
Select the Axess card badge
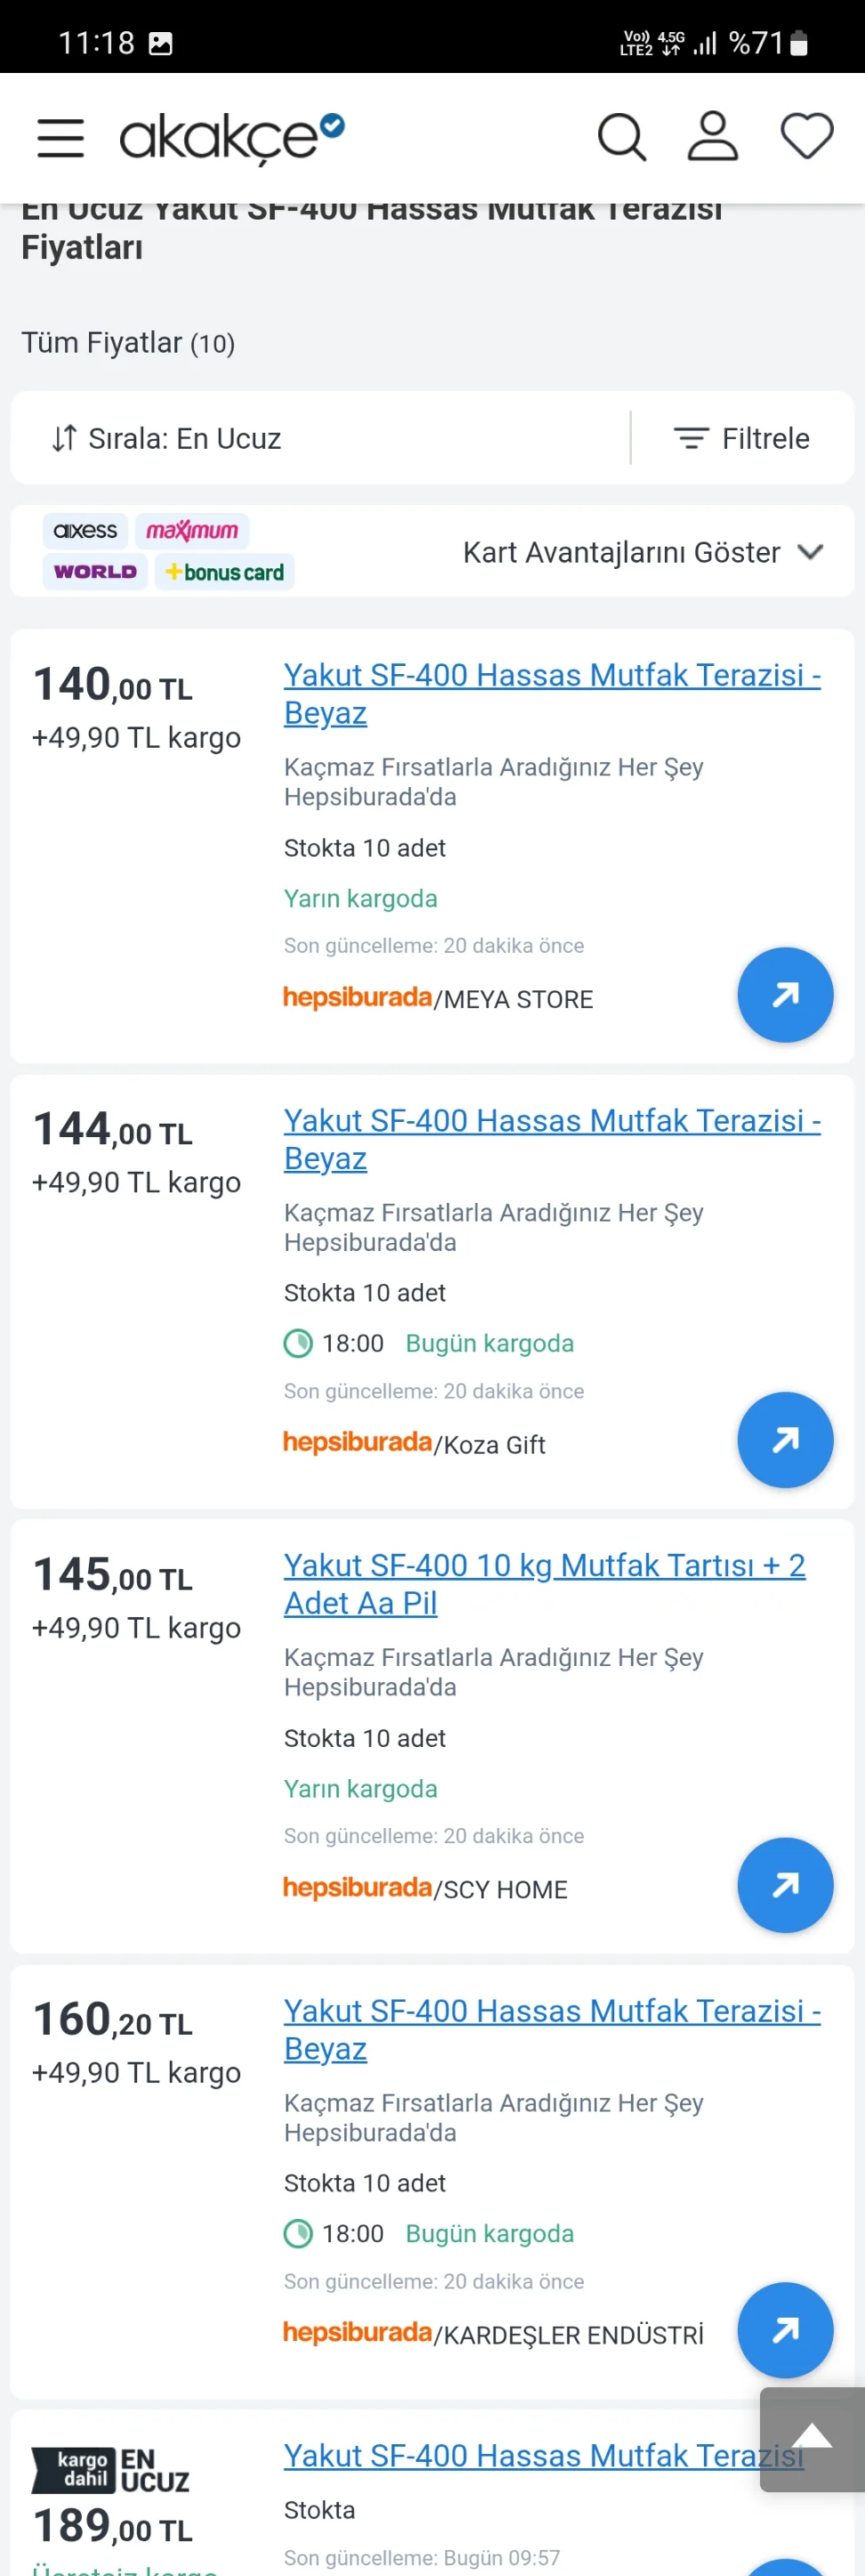coord(85,531)
